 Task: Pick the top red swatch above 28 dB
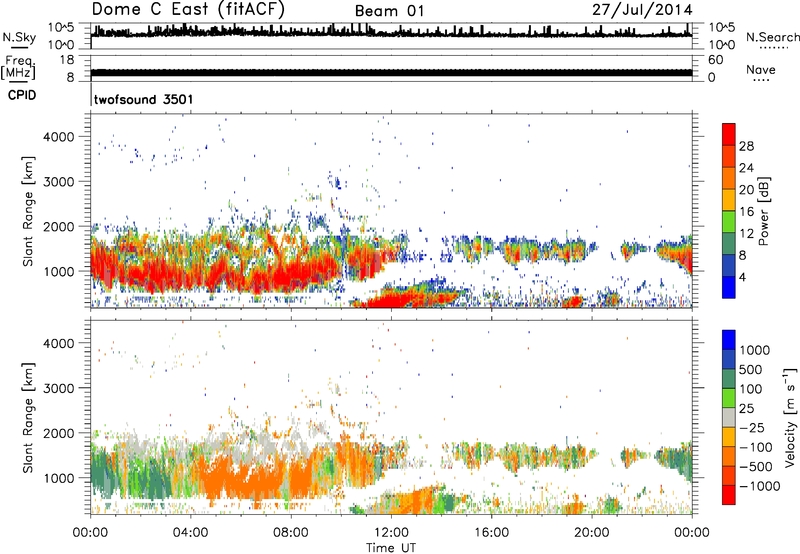(x=729, y=134)
